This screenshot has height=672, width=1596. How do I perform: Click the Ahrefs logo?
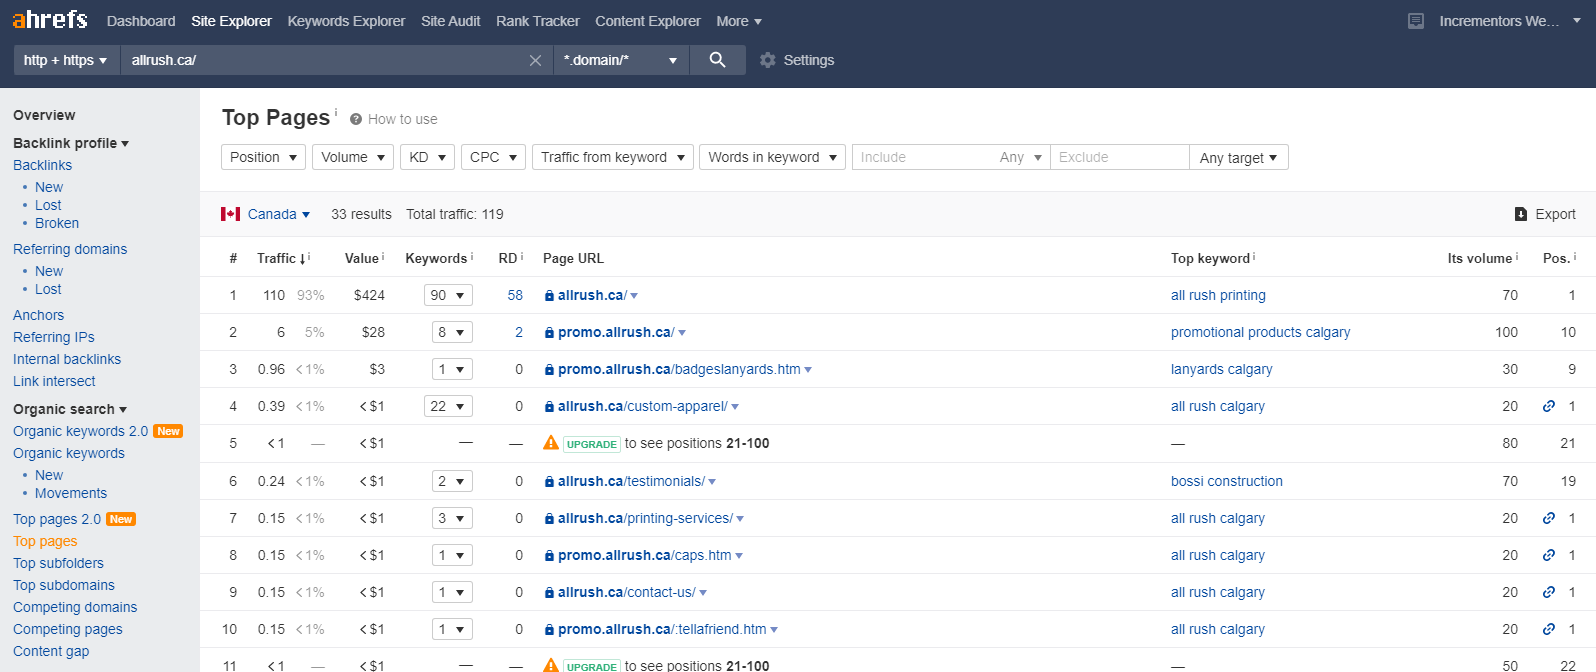50,20
